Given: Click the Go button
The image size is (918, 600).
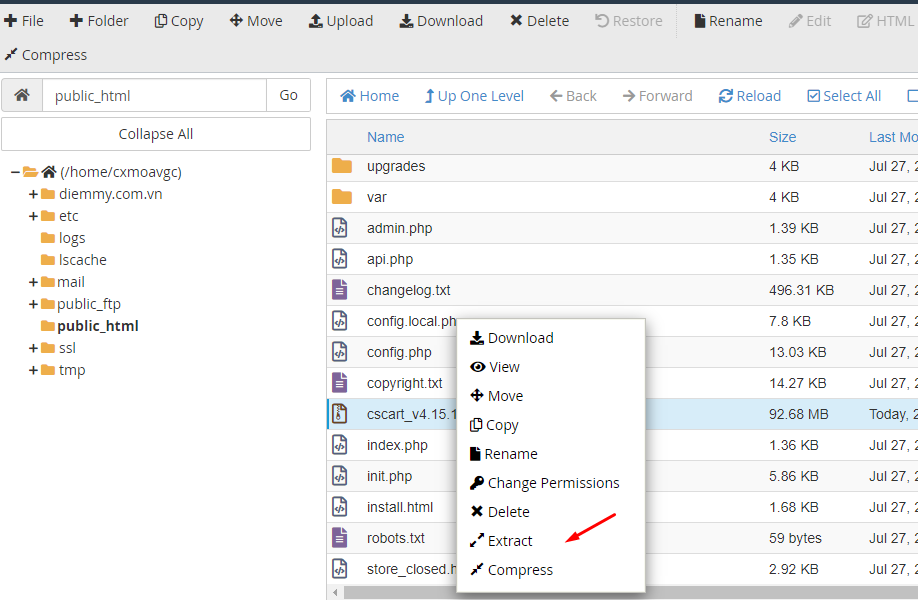Looking at the screenshot, I should [x=288, y=96].
